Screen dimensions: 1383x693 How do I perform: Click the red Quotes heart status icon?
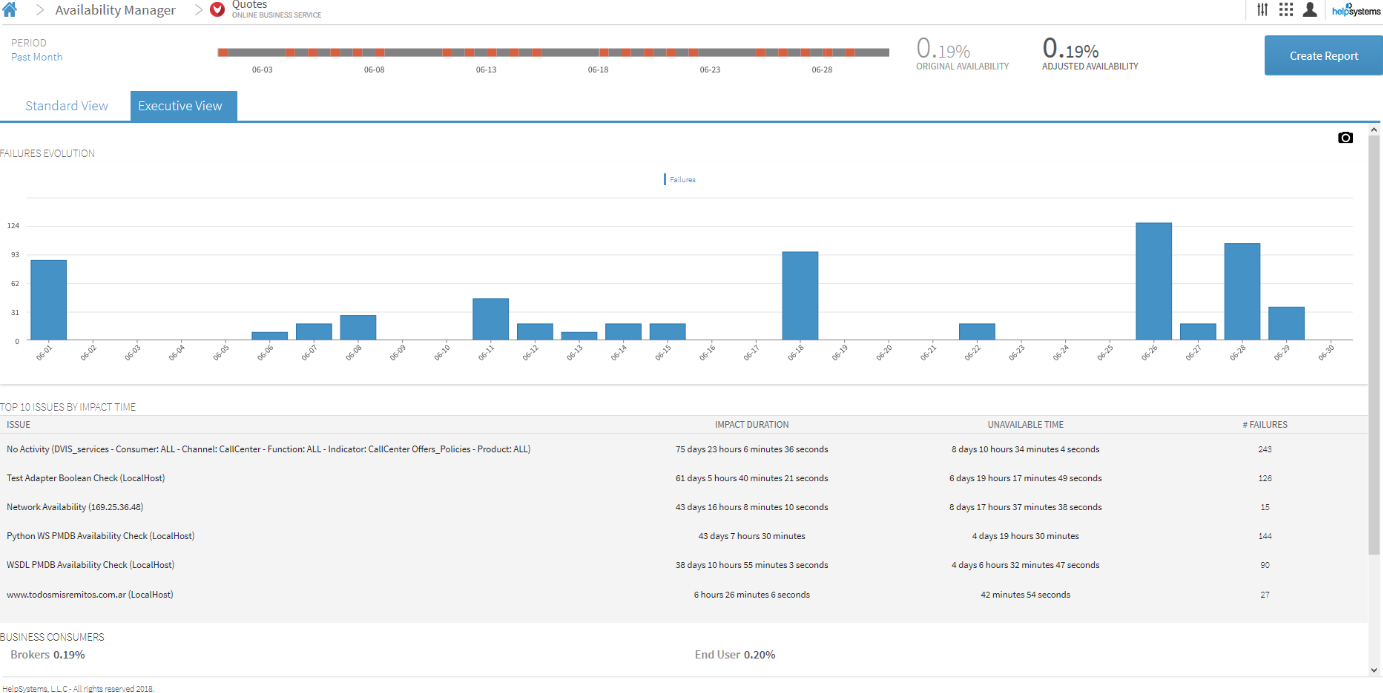coord(217,10)
